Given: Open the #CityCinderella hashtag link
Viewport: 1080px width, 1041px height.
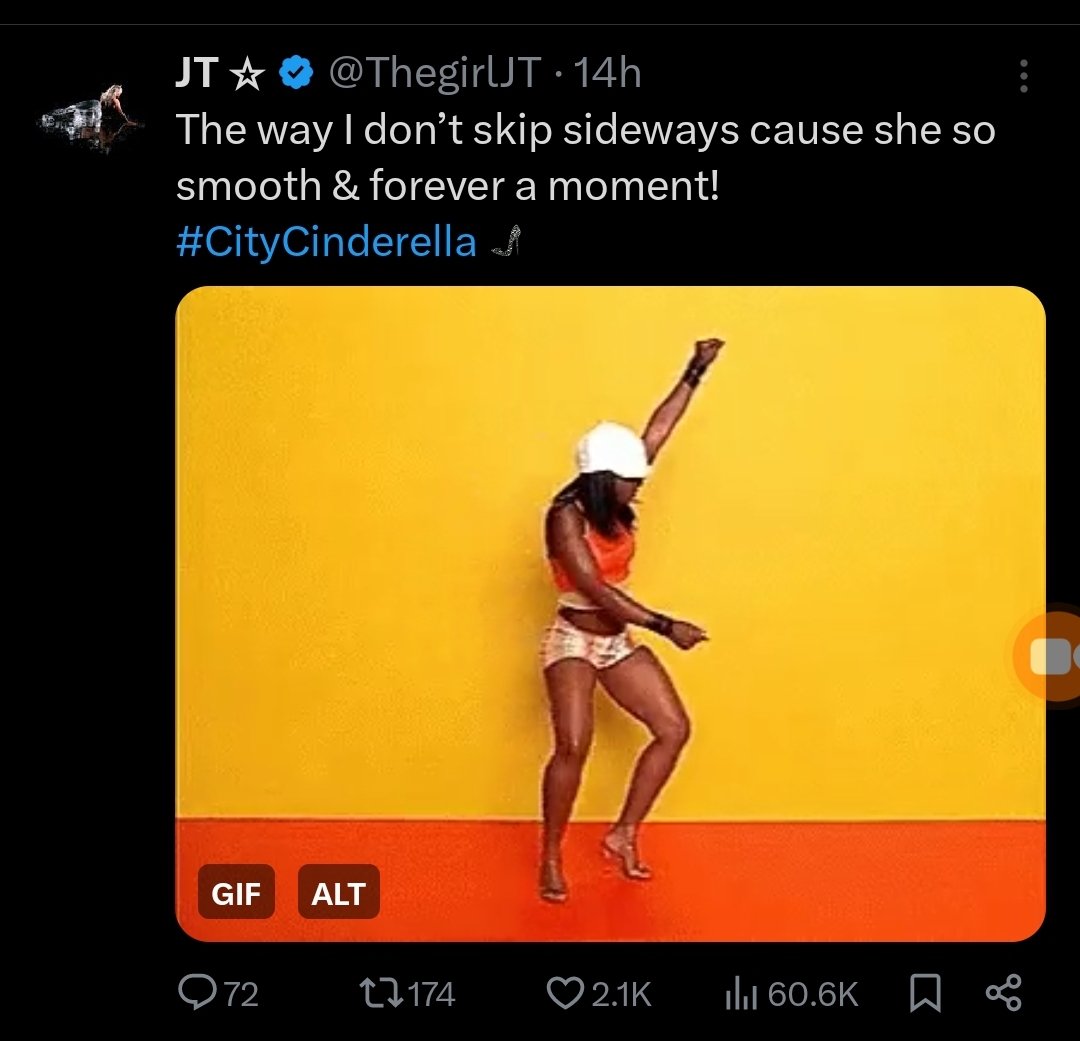Looking at the screenshot, I should click(326, 242).
